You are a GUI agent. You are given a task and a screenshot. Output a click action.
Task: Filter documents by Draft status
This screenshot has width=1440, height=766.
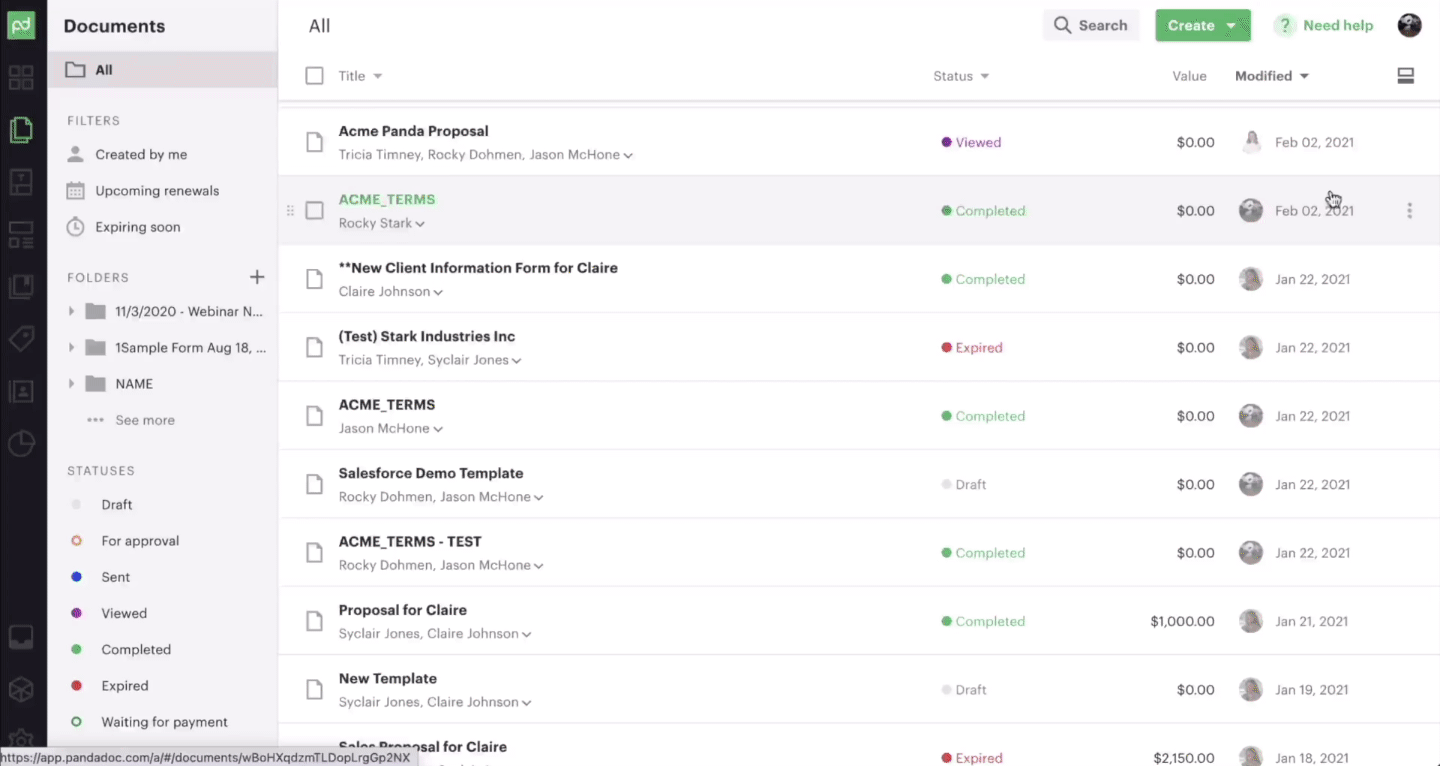[116, 505]
